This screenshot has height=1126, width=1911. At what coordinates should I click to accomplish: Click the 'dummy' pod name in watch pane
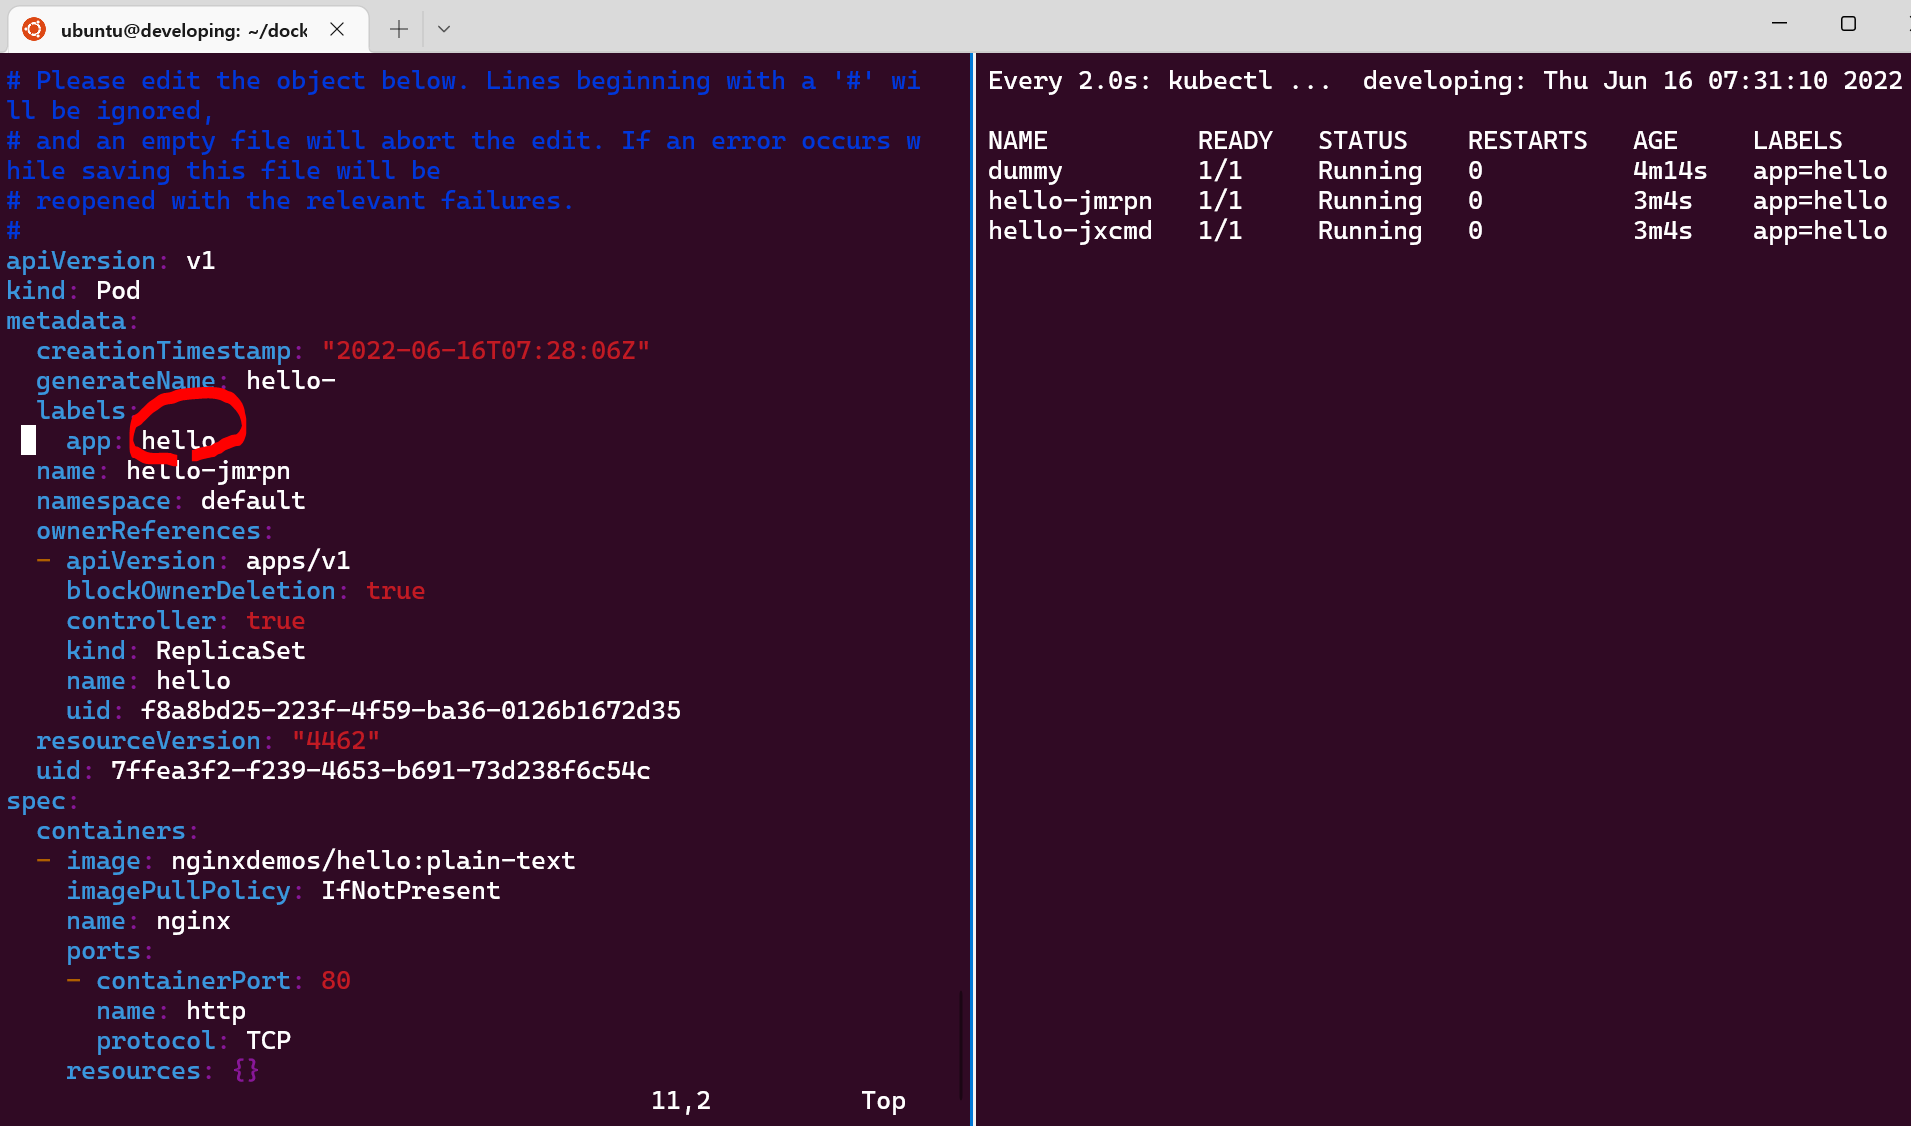(x=1025, y=171)
